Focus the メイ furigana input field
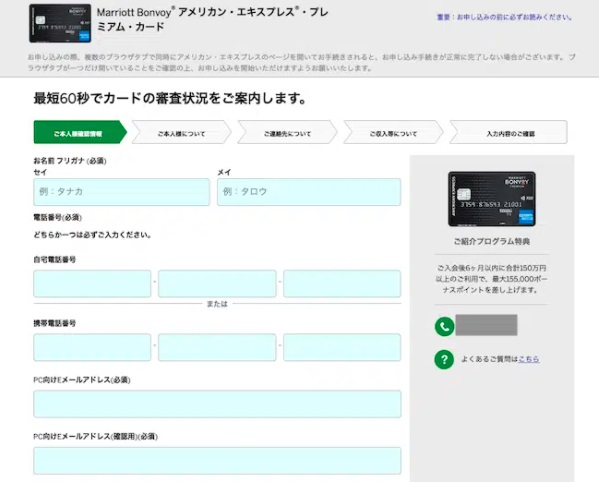599x485 pixels. click(x=309, y=192)
